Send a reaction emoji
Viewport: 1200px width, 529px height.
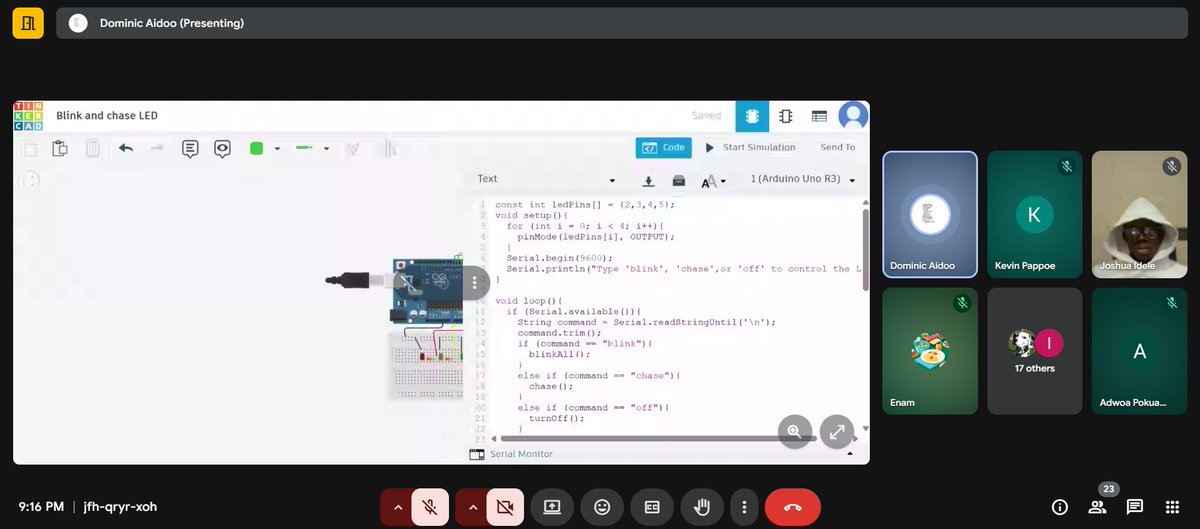[602, 507]
